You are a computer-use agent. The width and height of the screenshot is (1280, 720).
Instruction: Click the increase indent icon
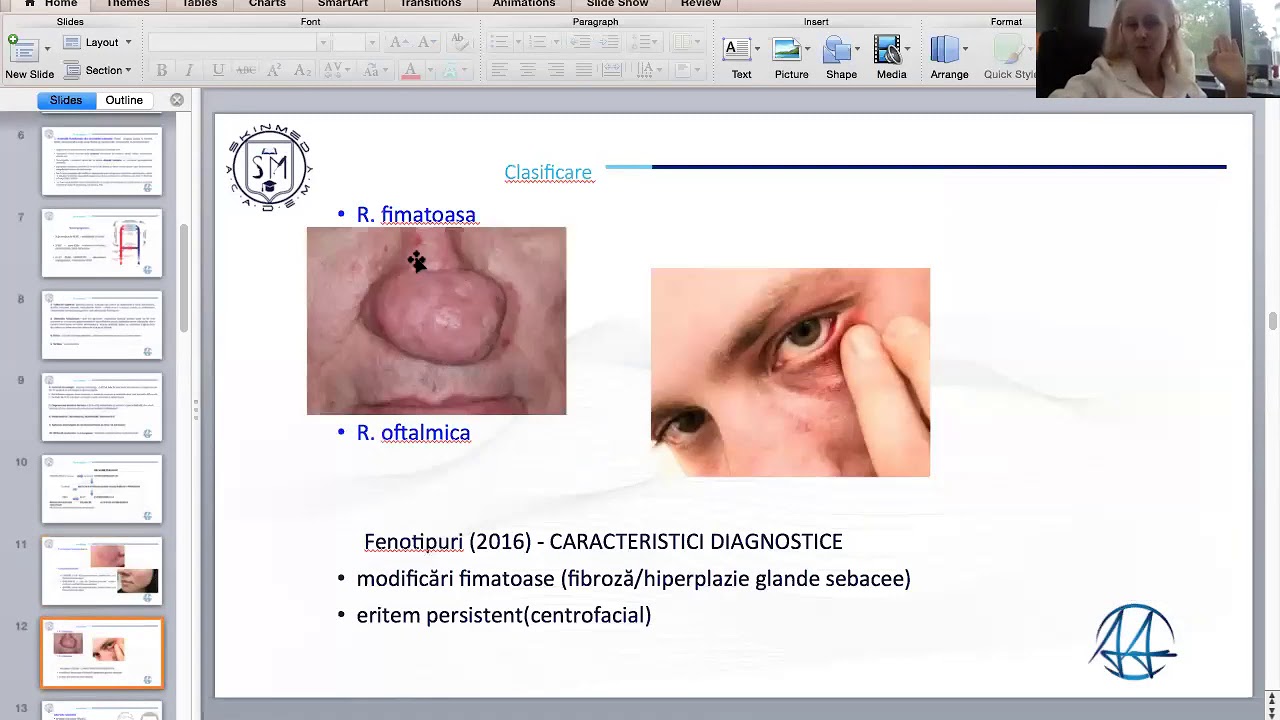[x=608, y=42]
